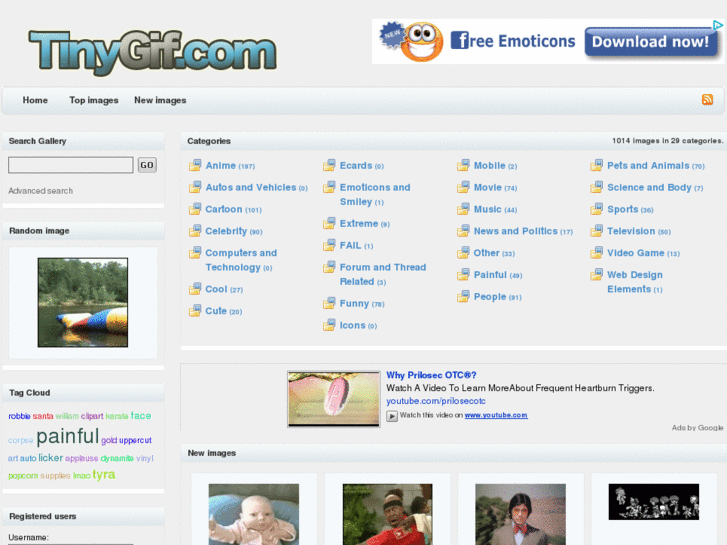Click folder icon next to FAIL

point(329,245)
